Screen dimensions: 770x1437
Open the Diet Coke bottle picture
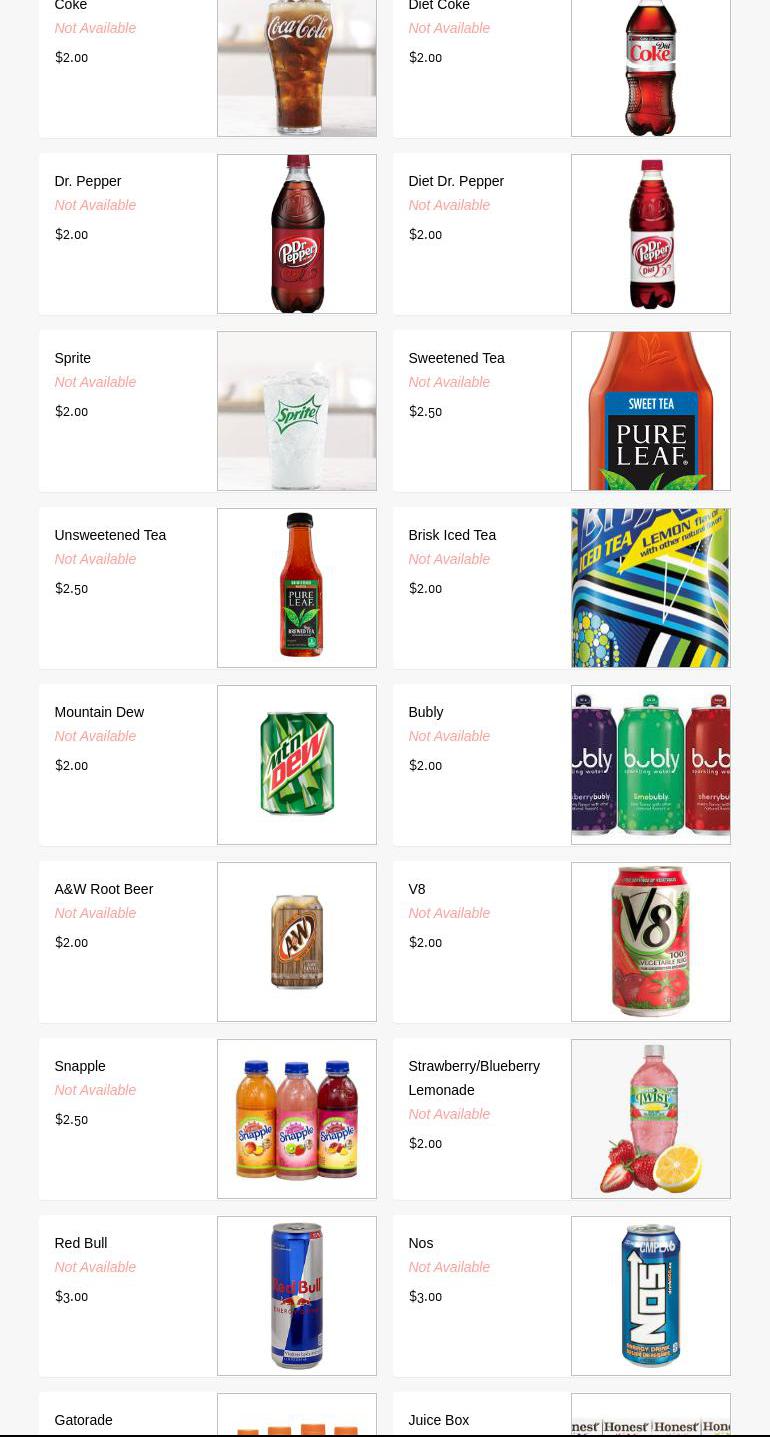651,67
